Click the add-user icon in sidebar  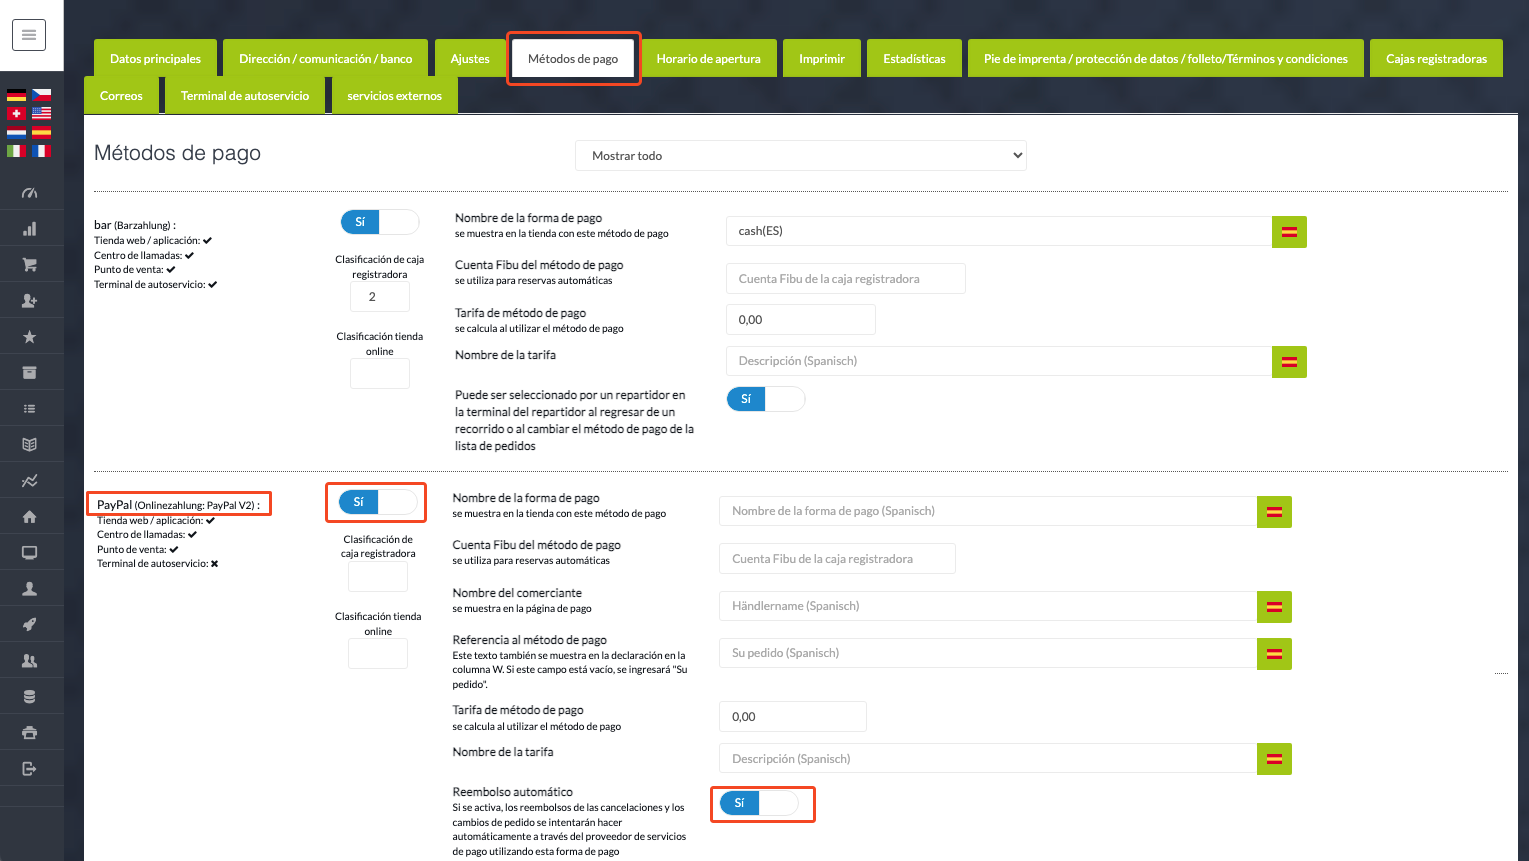click(x=30, y=301)
